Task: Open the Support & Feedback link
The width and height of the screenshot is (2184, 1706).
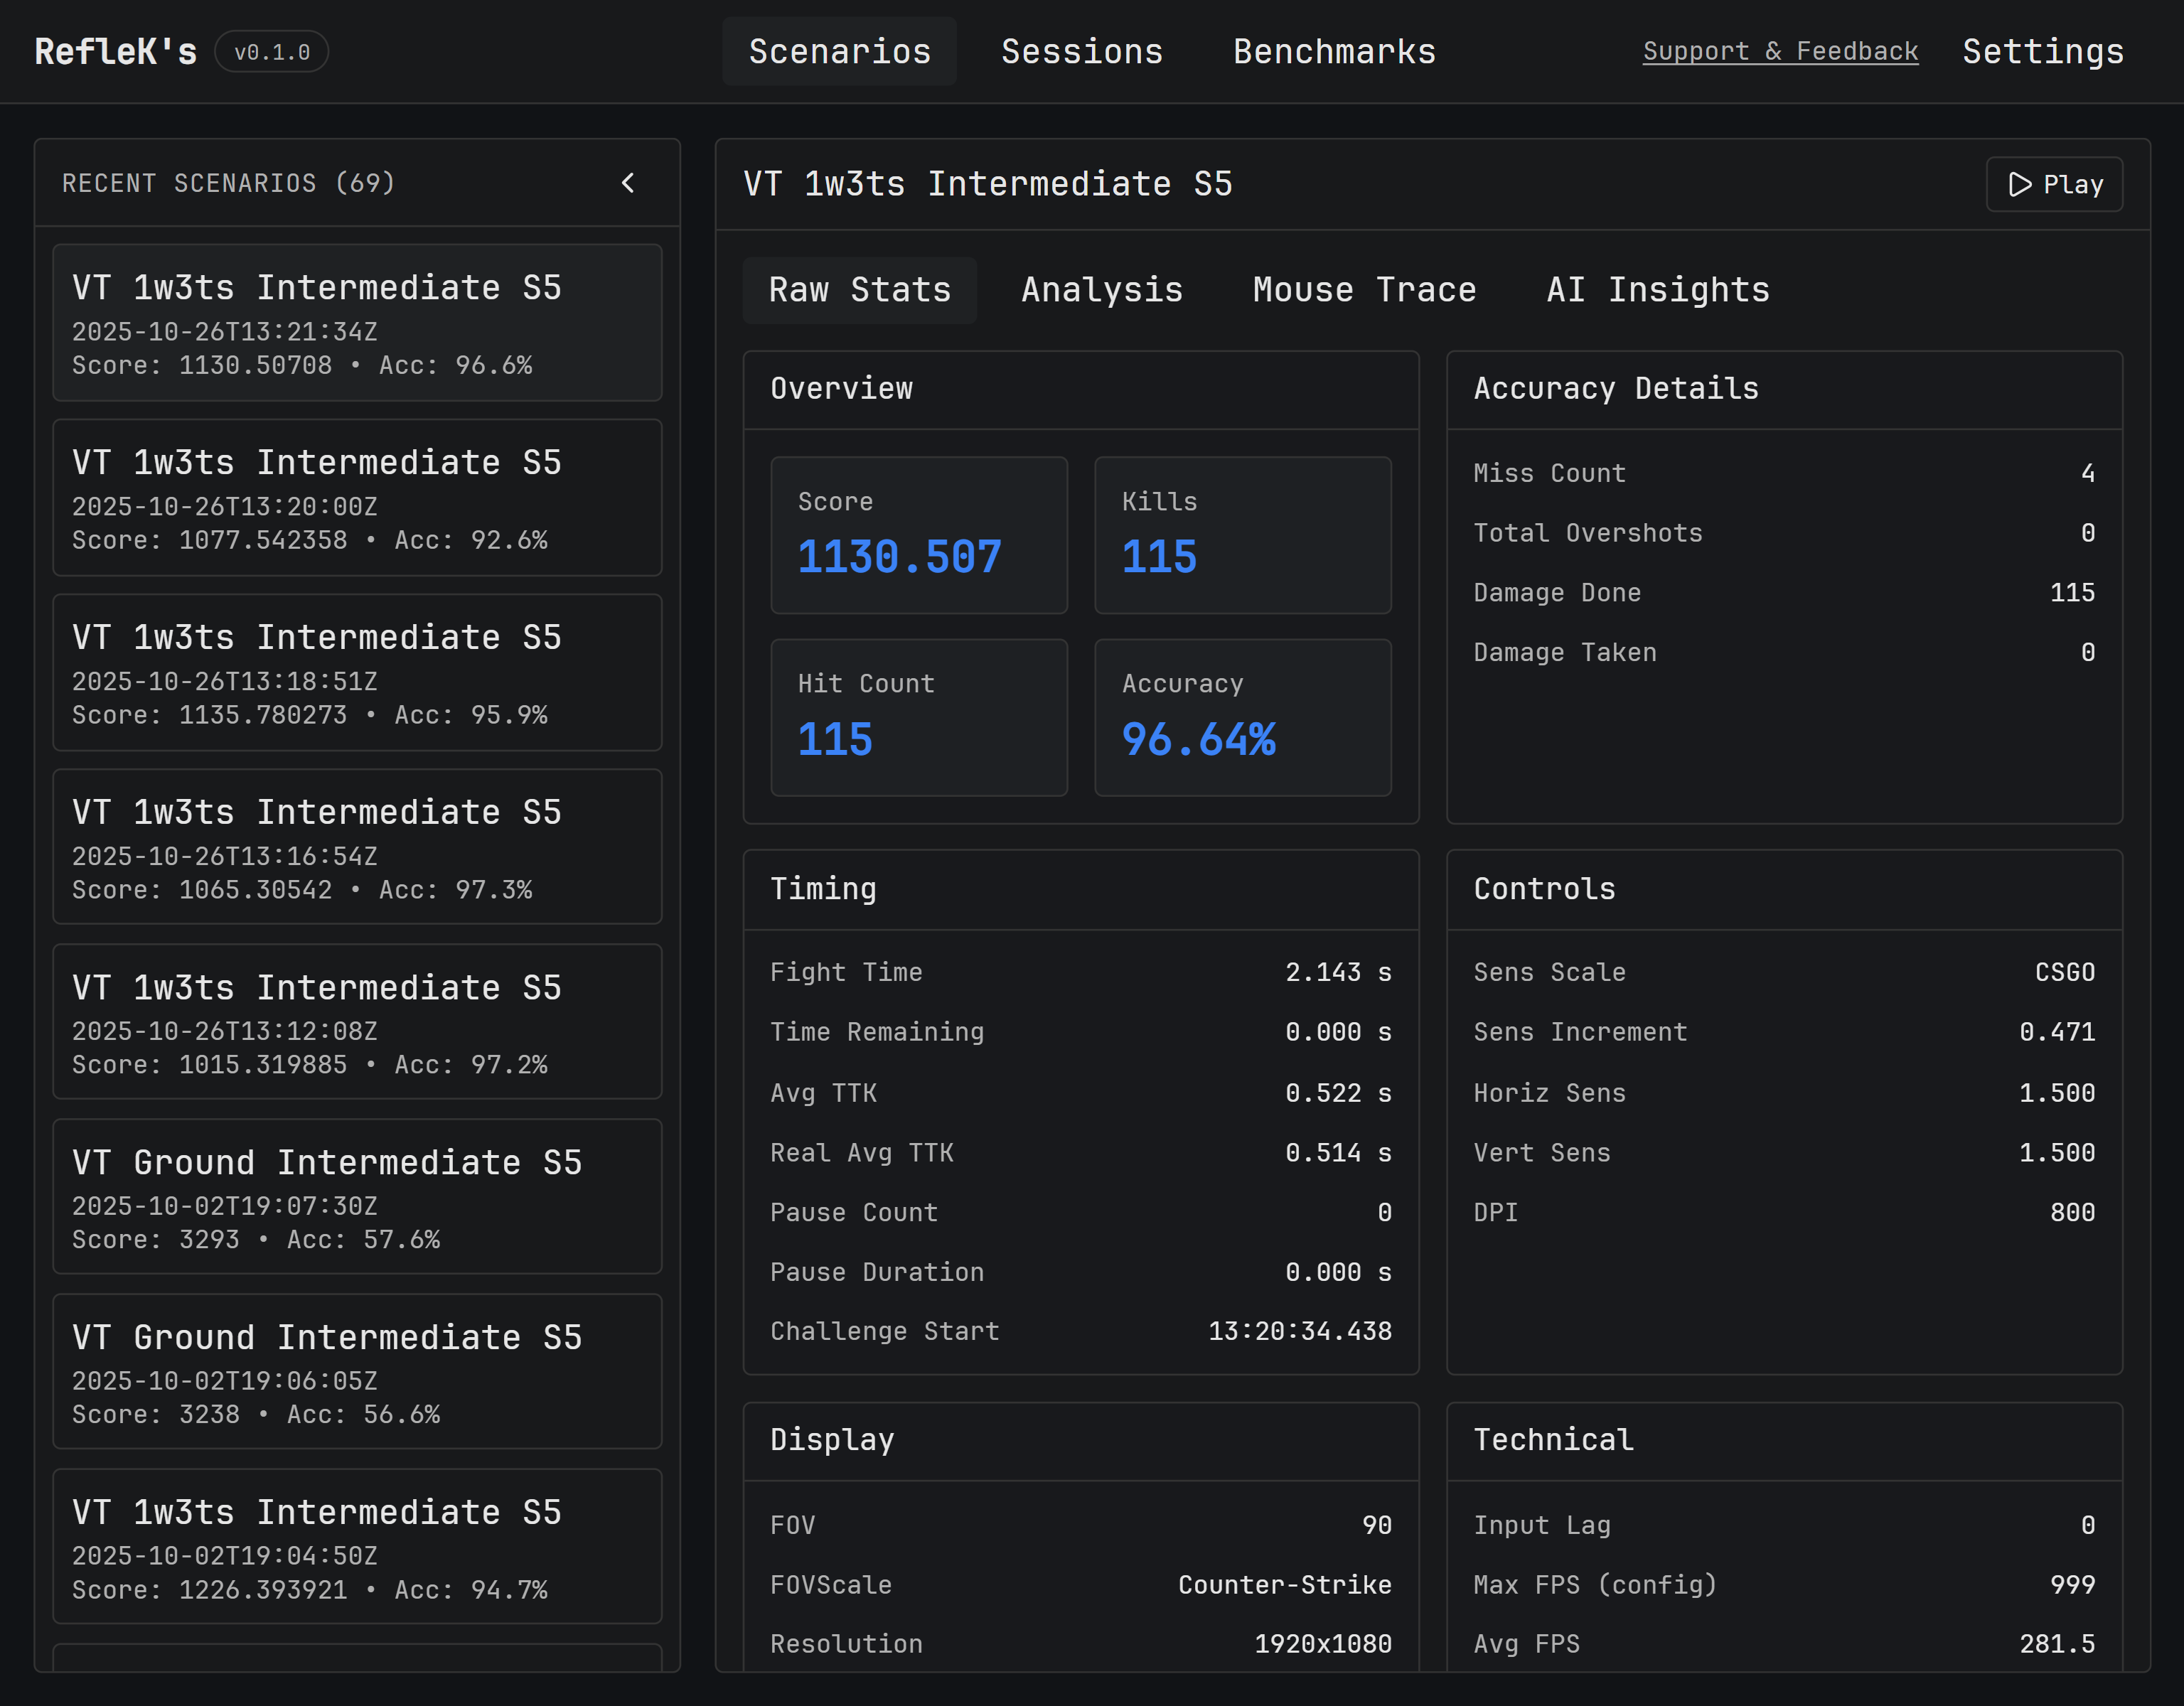Action: pos(1781,51)
